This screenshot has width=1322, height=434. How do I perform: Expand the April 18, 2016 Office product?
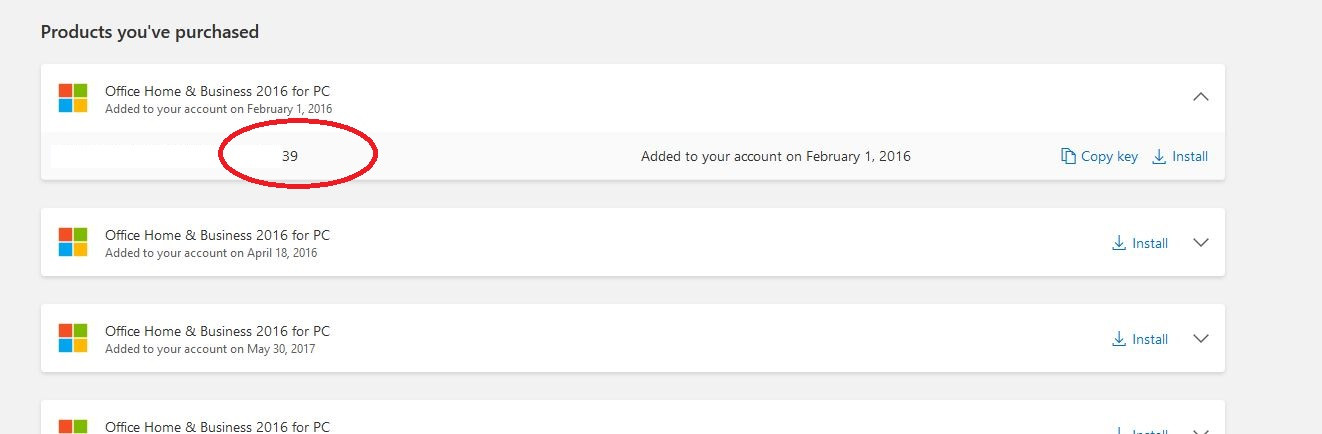[1201, 243]
